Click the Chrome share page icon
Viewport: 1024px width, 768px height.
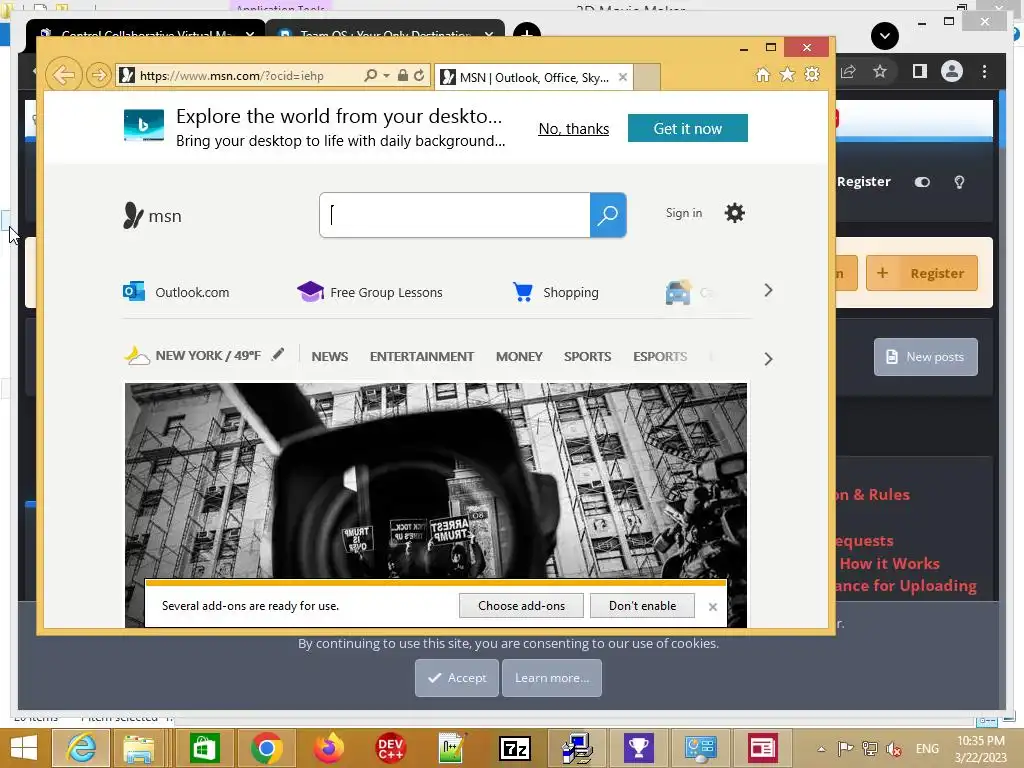click(848, 71)
